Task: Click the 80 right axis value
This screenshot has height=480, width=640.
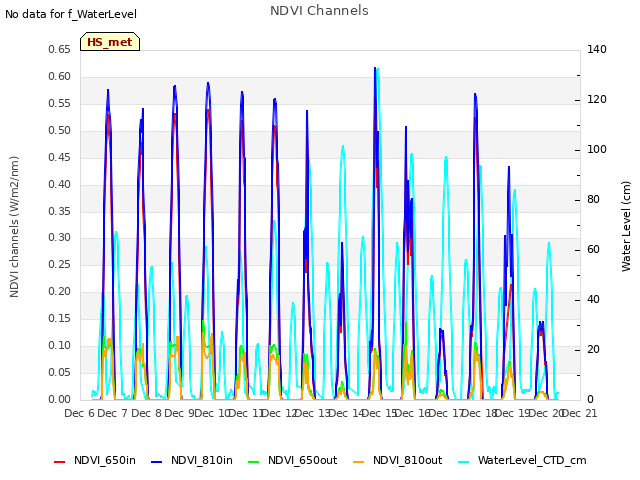Action: 593,200
